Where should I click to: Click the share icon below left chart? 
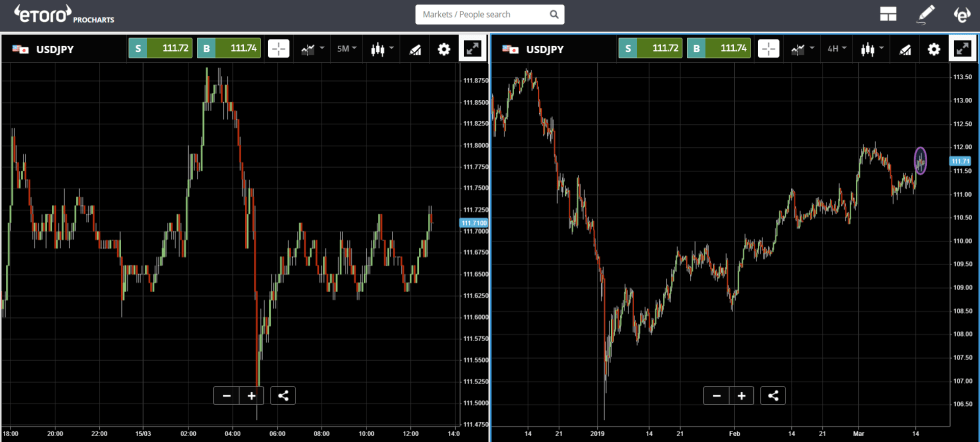283,395
